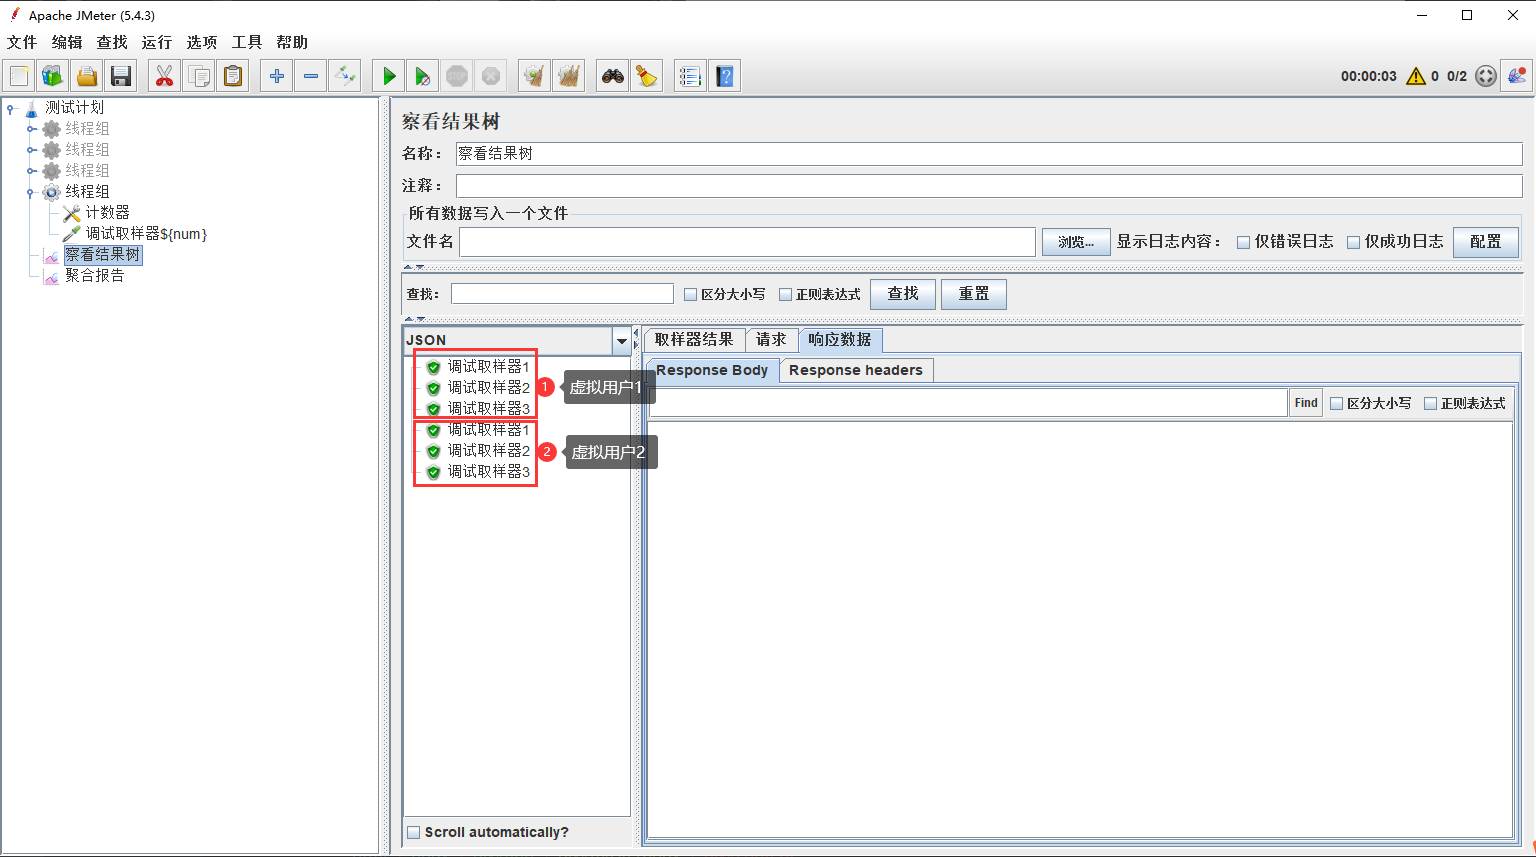Click the binoculars Search icon
This screenshot has width=1536, height=857.
click(x=612, y=76)
